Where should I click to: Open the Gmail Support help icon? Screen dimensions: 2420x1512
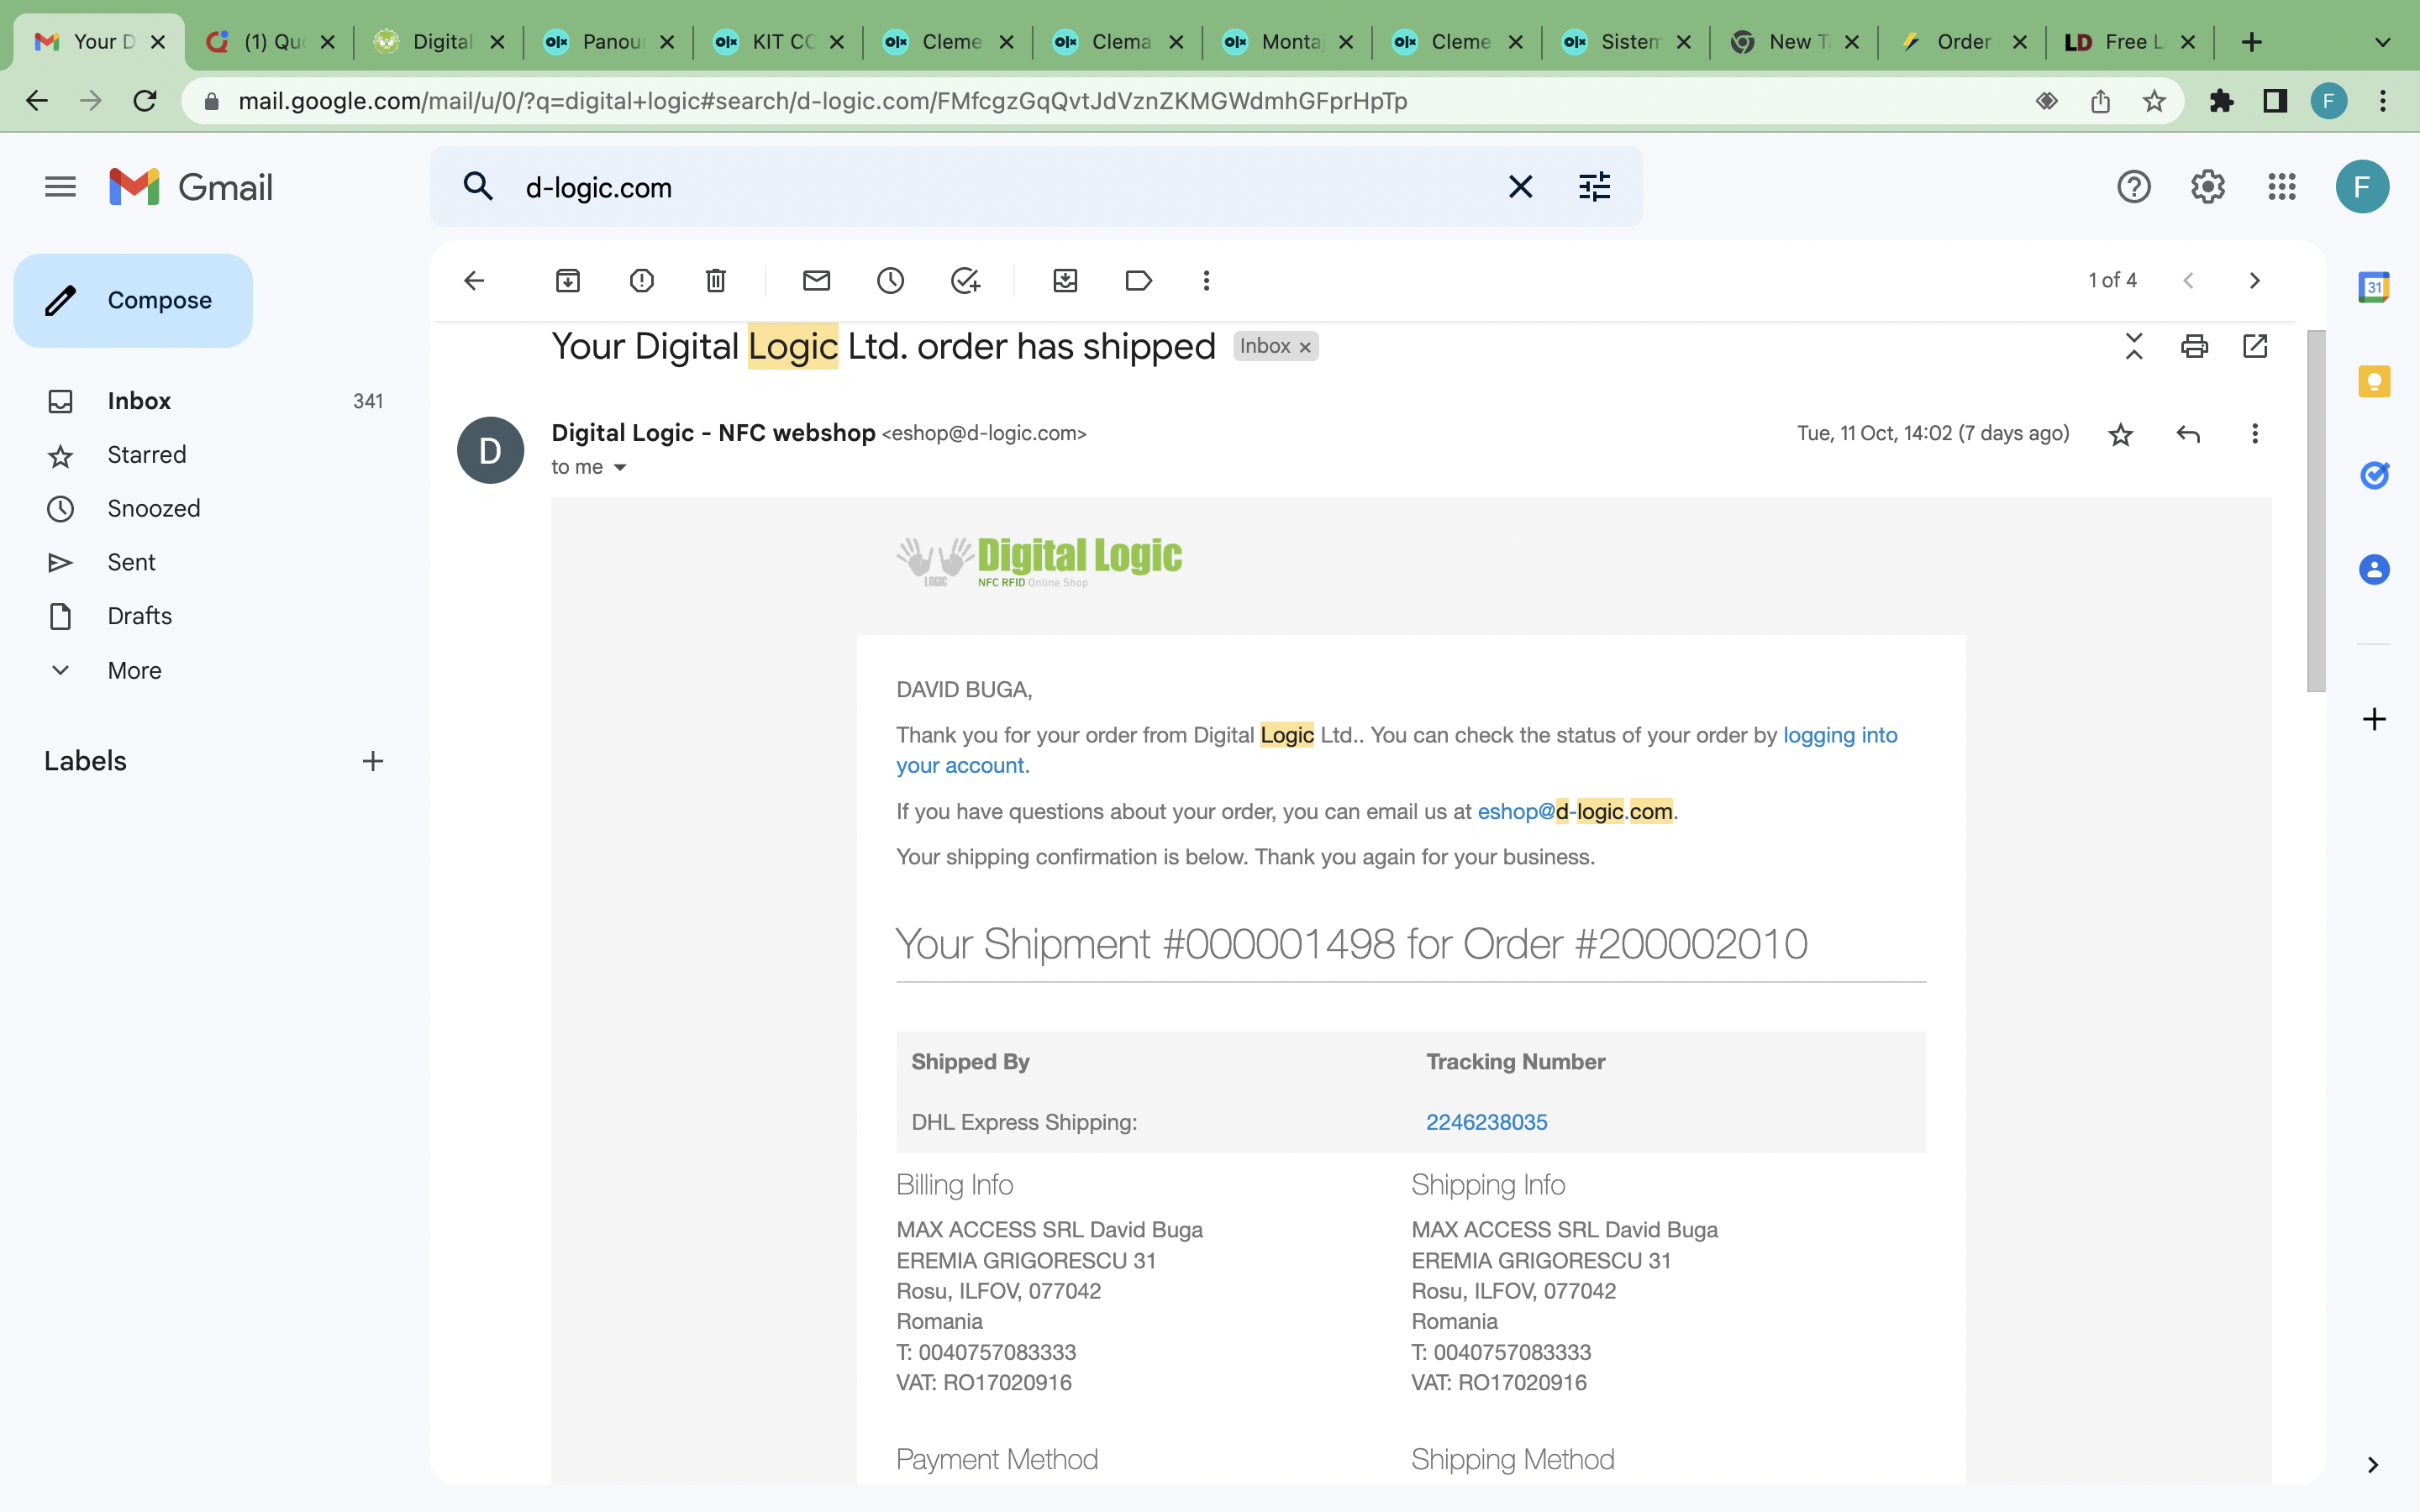tap(2133, 187)
